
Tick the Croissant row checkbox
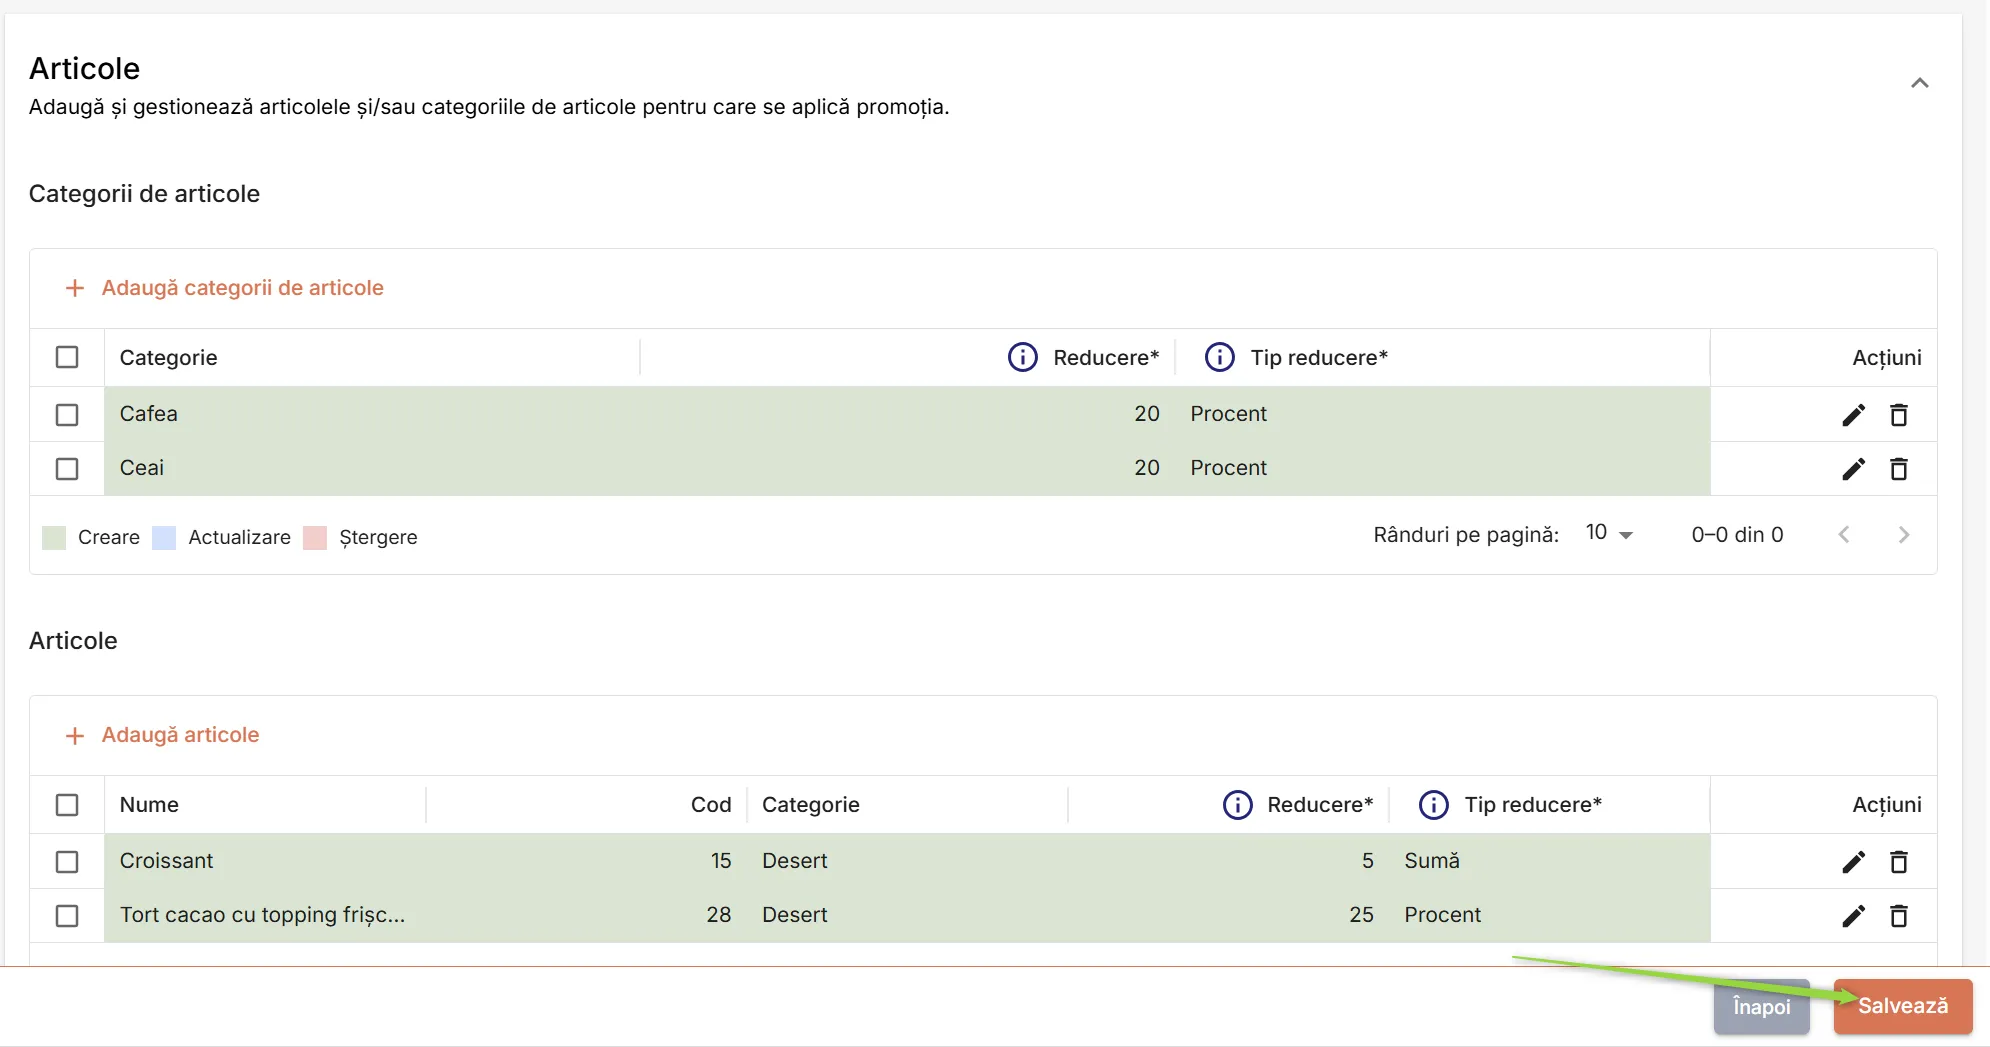point(67,862)
